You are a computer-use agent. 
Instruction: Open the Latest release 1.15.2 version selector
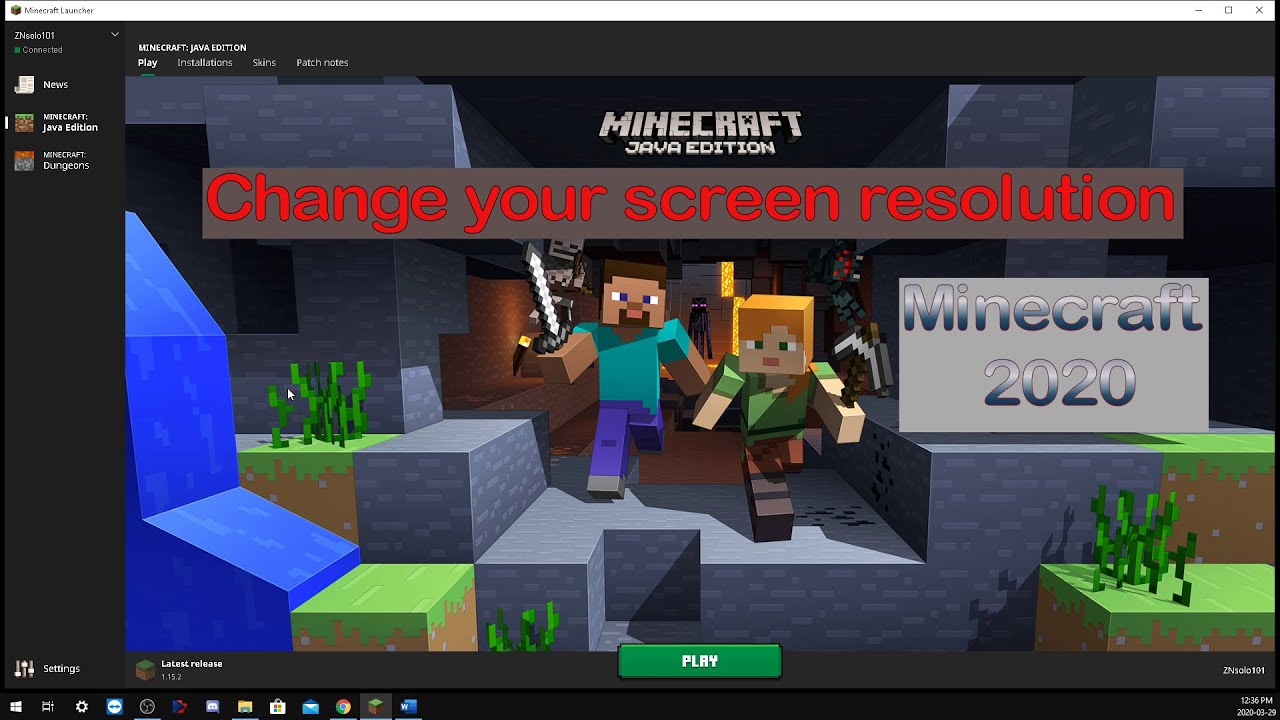click(x=180, y=670)
